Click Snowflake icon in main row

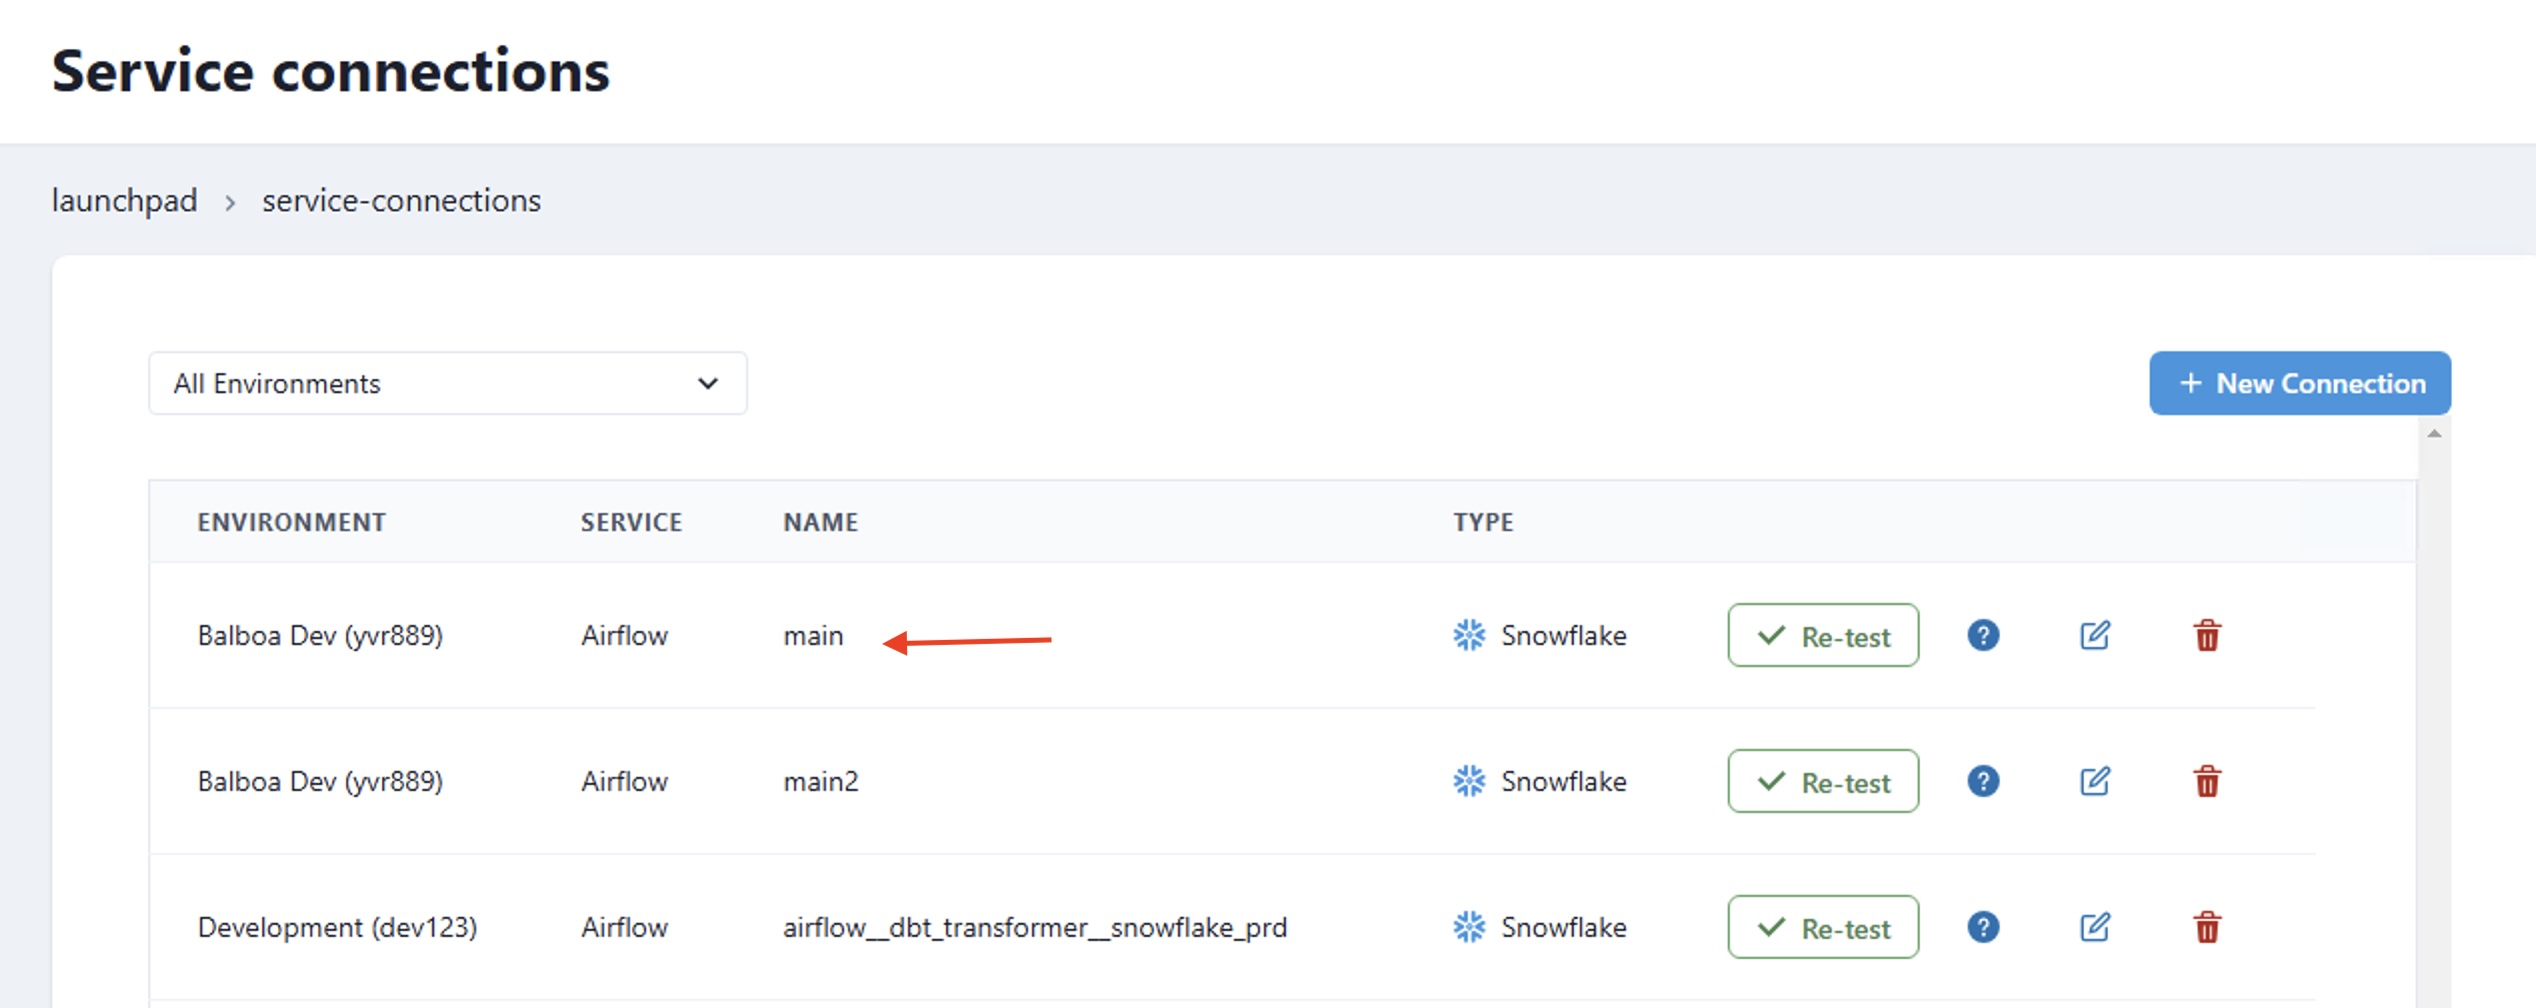point(1468,635)
